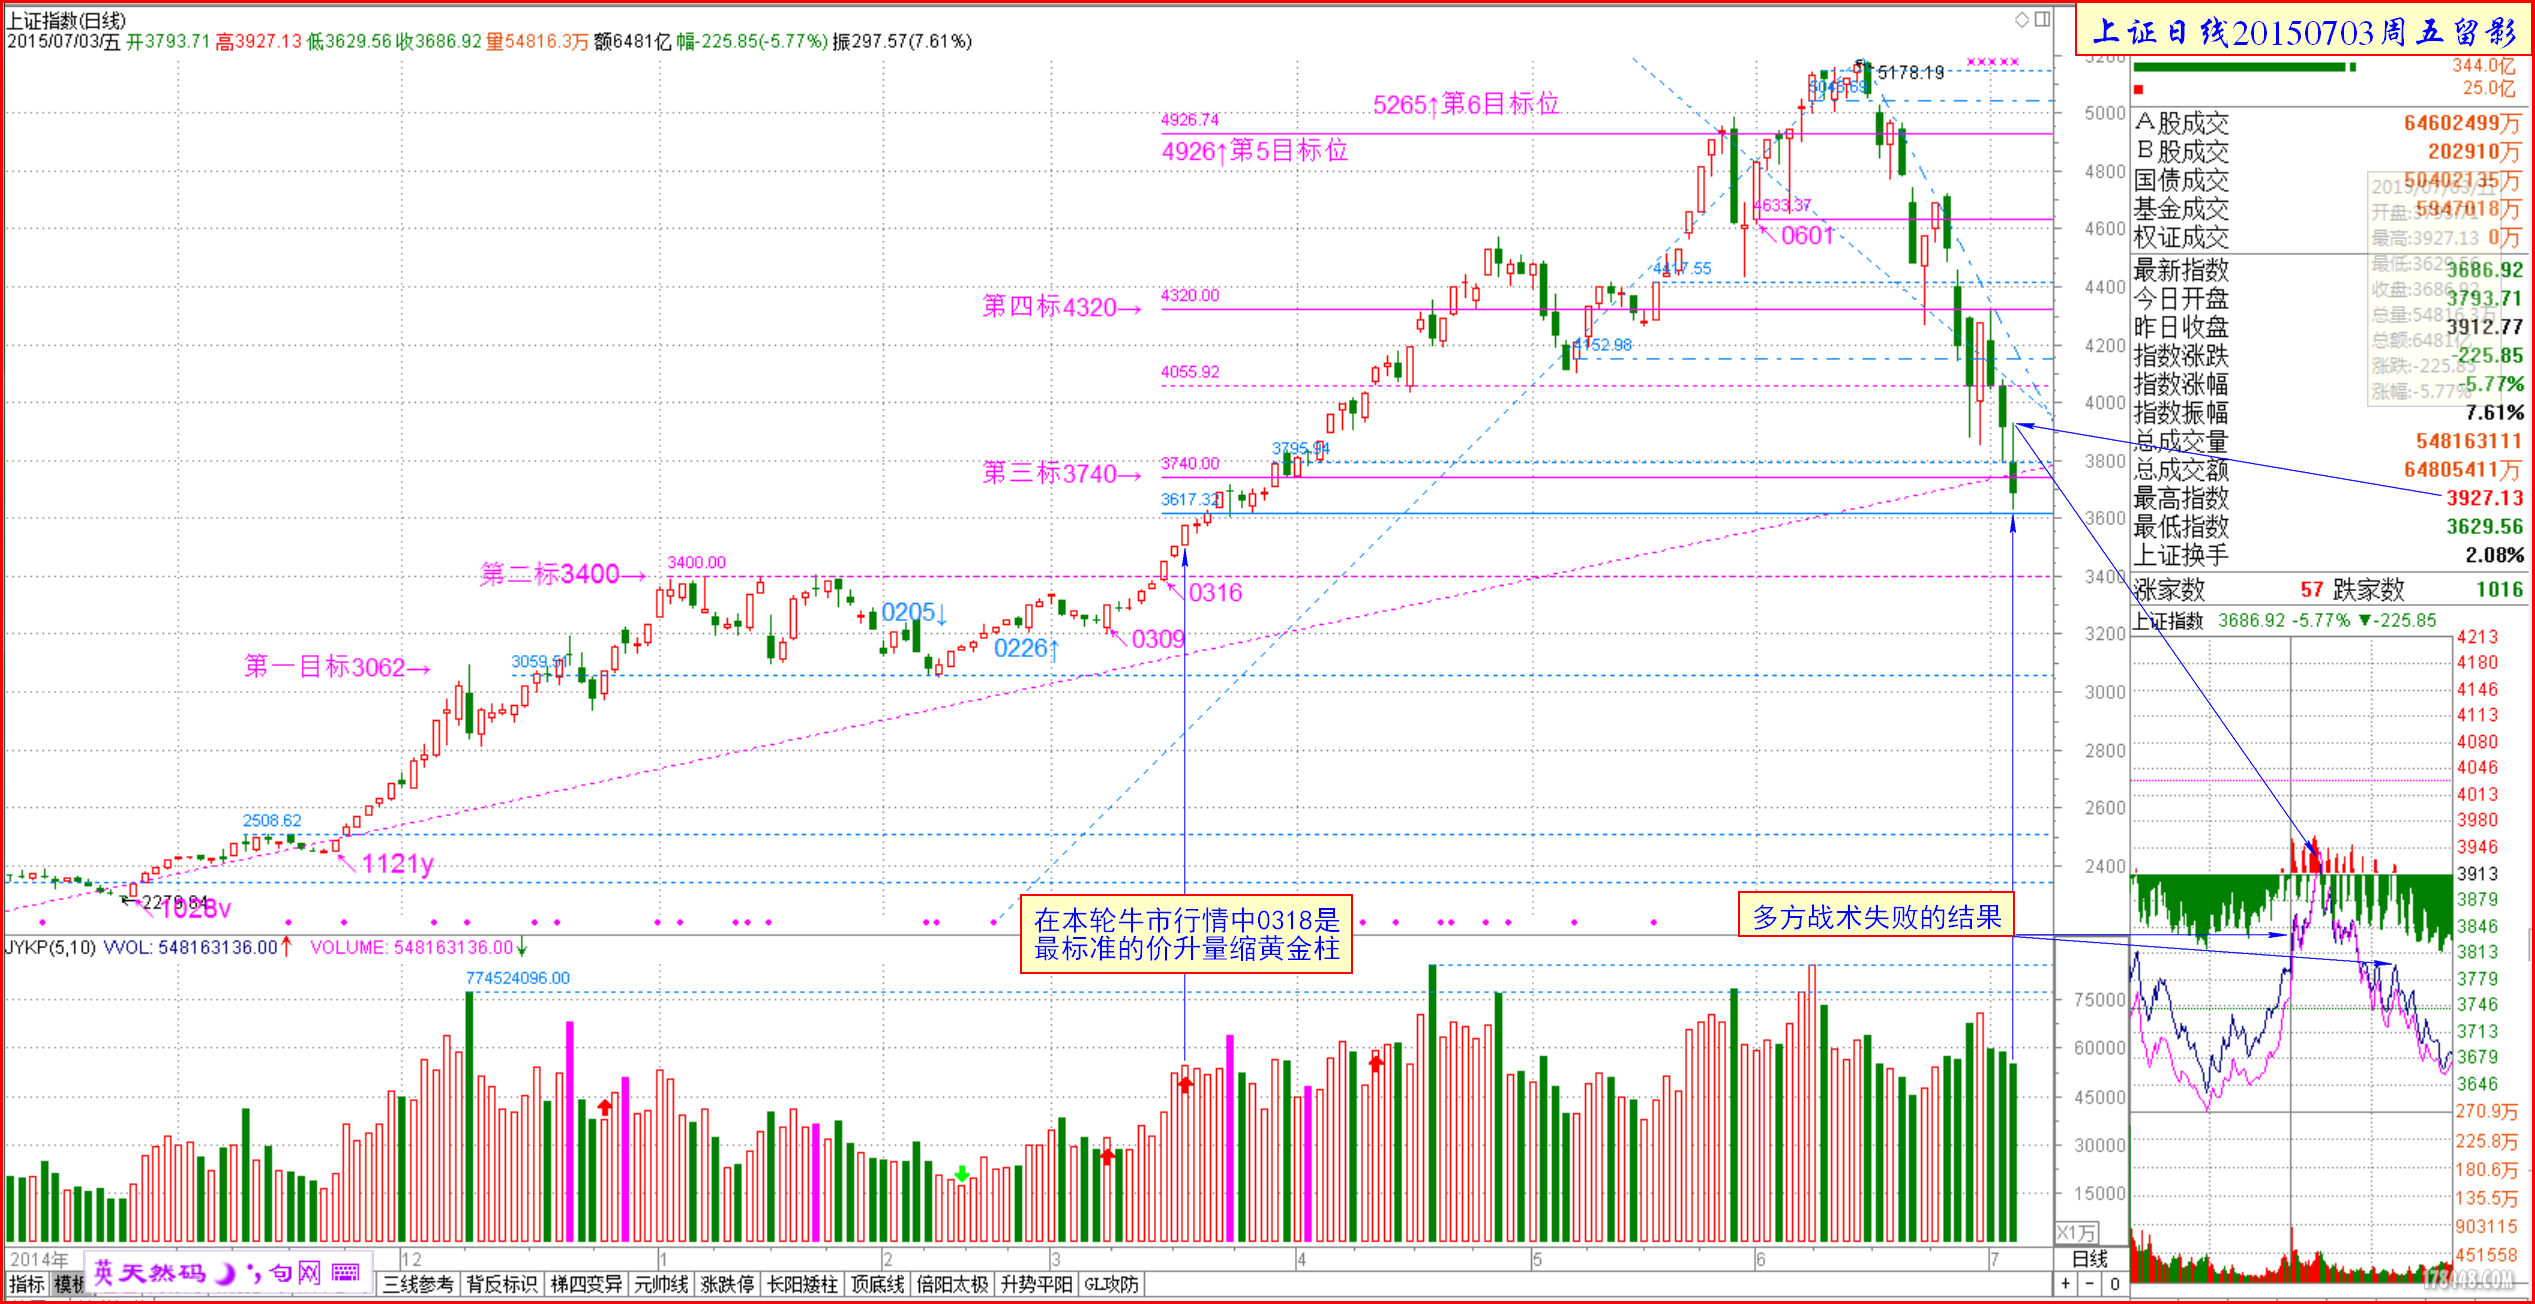Click the 1121y marker label

pos(397,863)
